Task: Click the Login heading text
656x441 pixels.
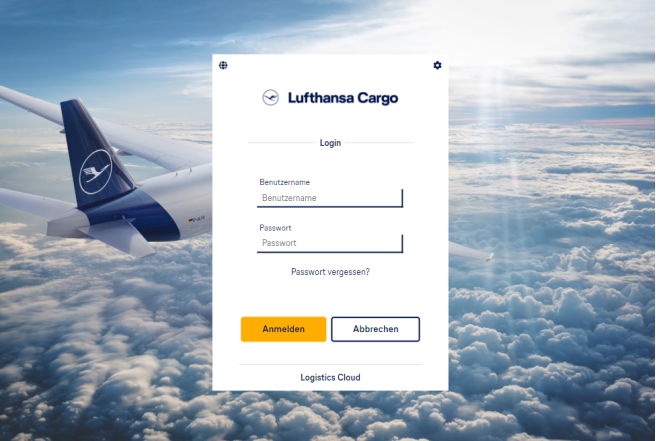Action: 330,143
